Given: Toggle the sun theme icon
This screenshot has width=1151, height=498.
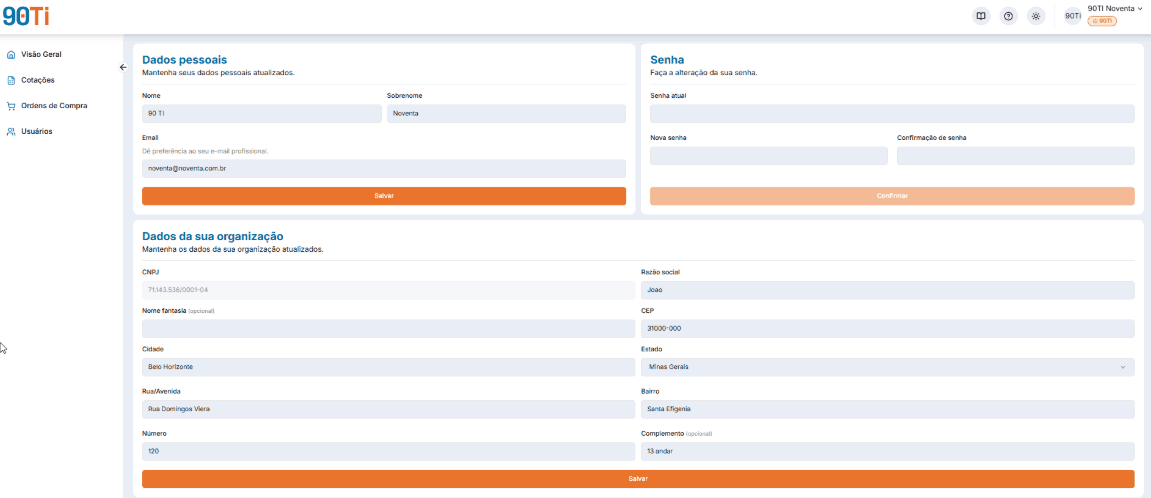Looking at the screenshot, I should [x=1036, y=16].
